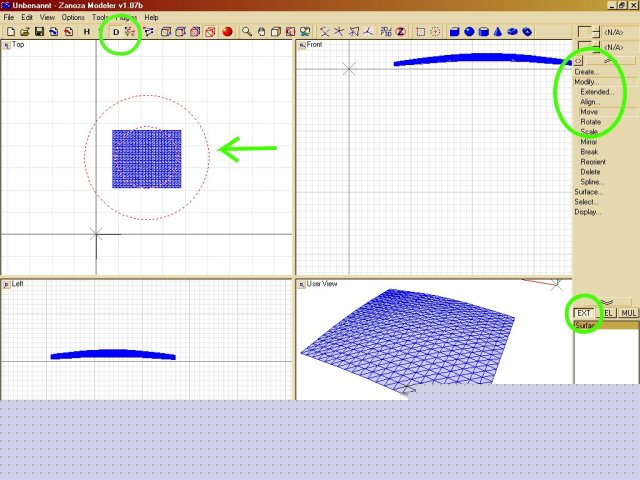Expand the Surface... command group
Screen dimensions: 640x480
coord(588,192)
